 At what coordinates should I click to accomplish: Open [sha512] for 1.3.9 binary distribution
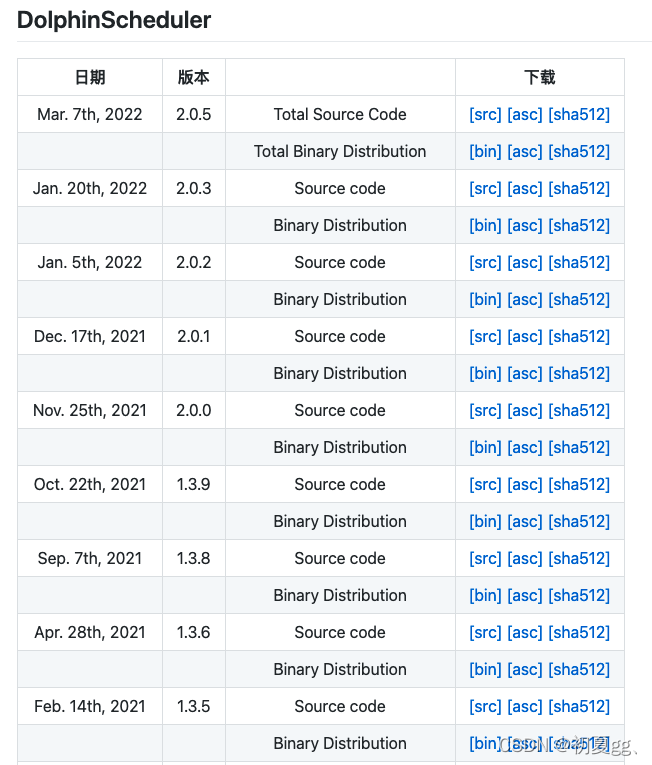click(x=579, y=521)
